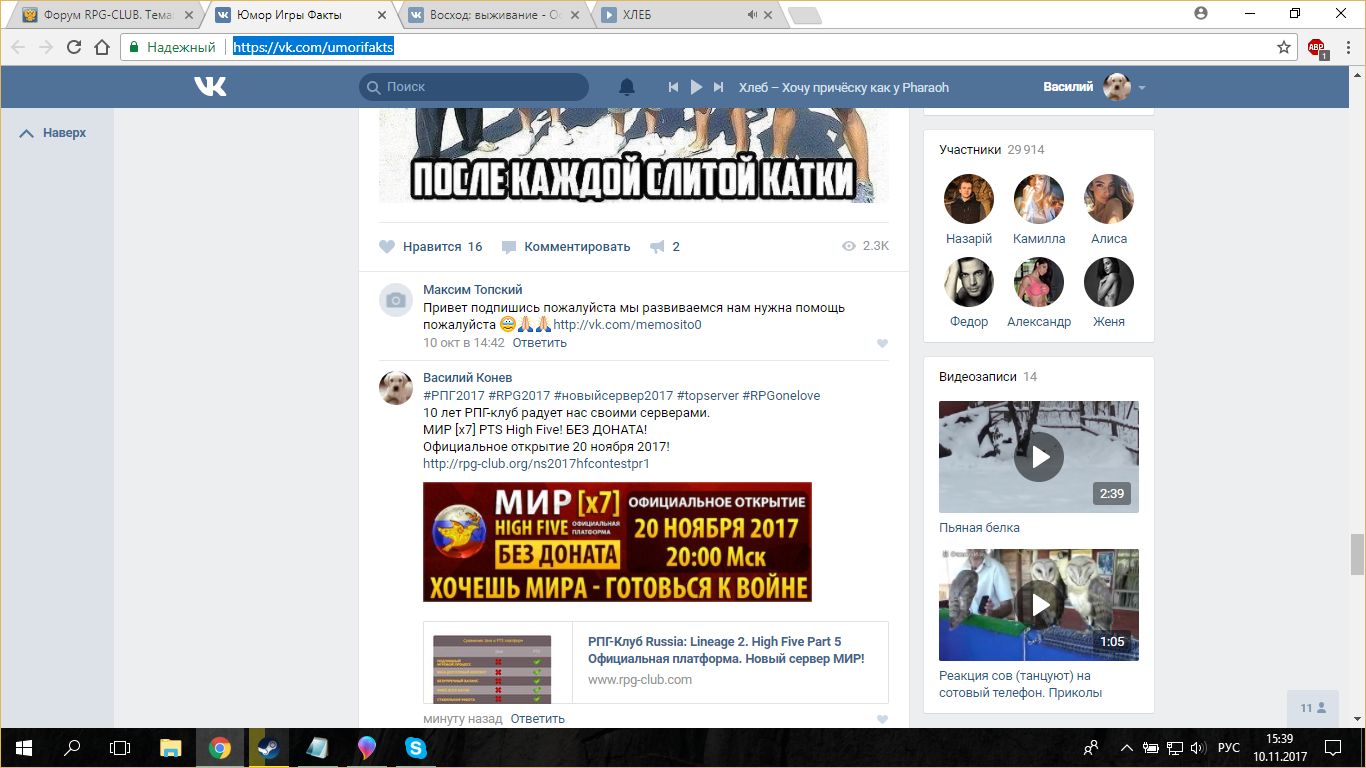
Task: Click the secure padlock Надежный indicator
Action: [x=173, y=47]
